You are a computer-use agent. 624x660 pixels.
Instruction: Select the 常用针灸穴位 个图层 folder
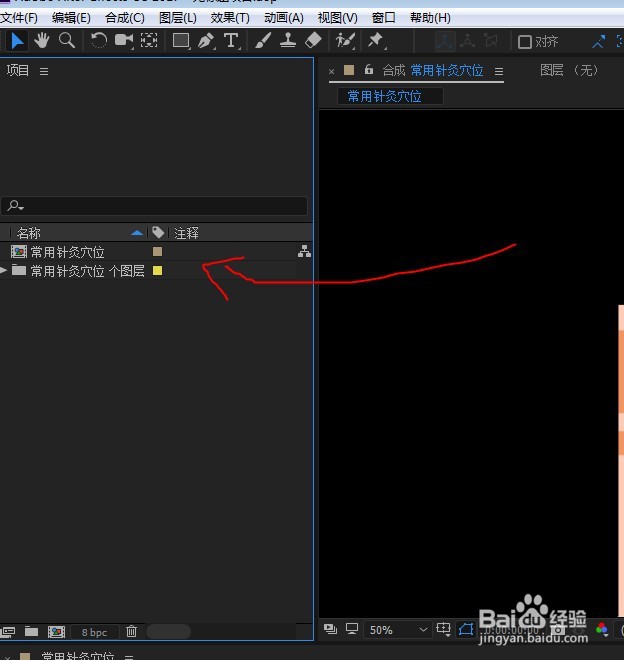(88, 271)
